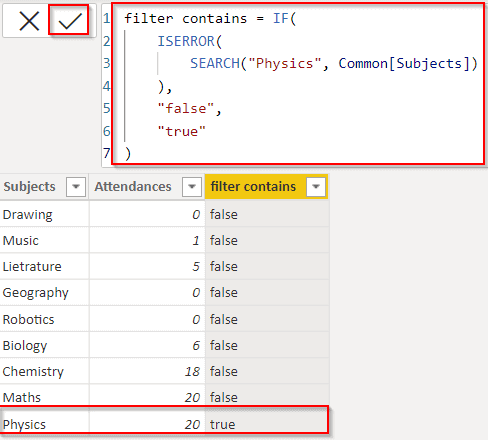Select the Chemistry subject cell

tap(44, 371)
